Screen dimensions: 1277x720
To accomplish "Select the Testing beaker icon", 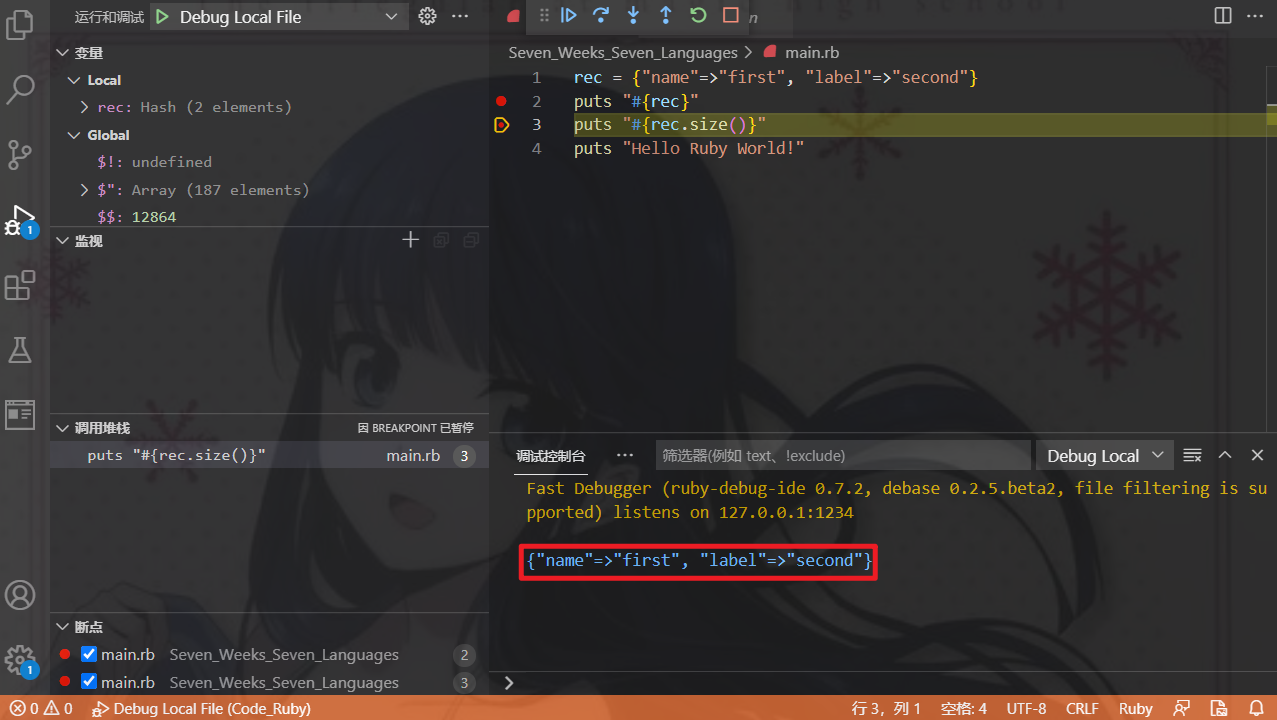I will (x=20, y=350).
